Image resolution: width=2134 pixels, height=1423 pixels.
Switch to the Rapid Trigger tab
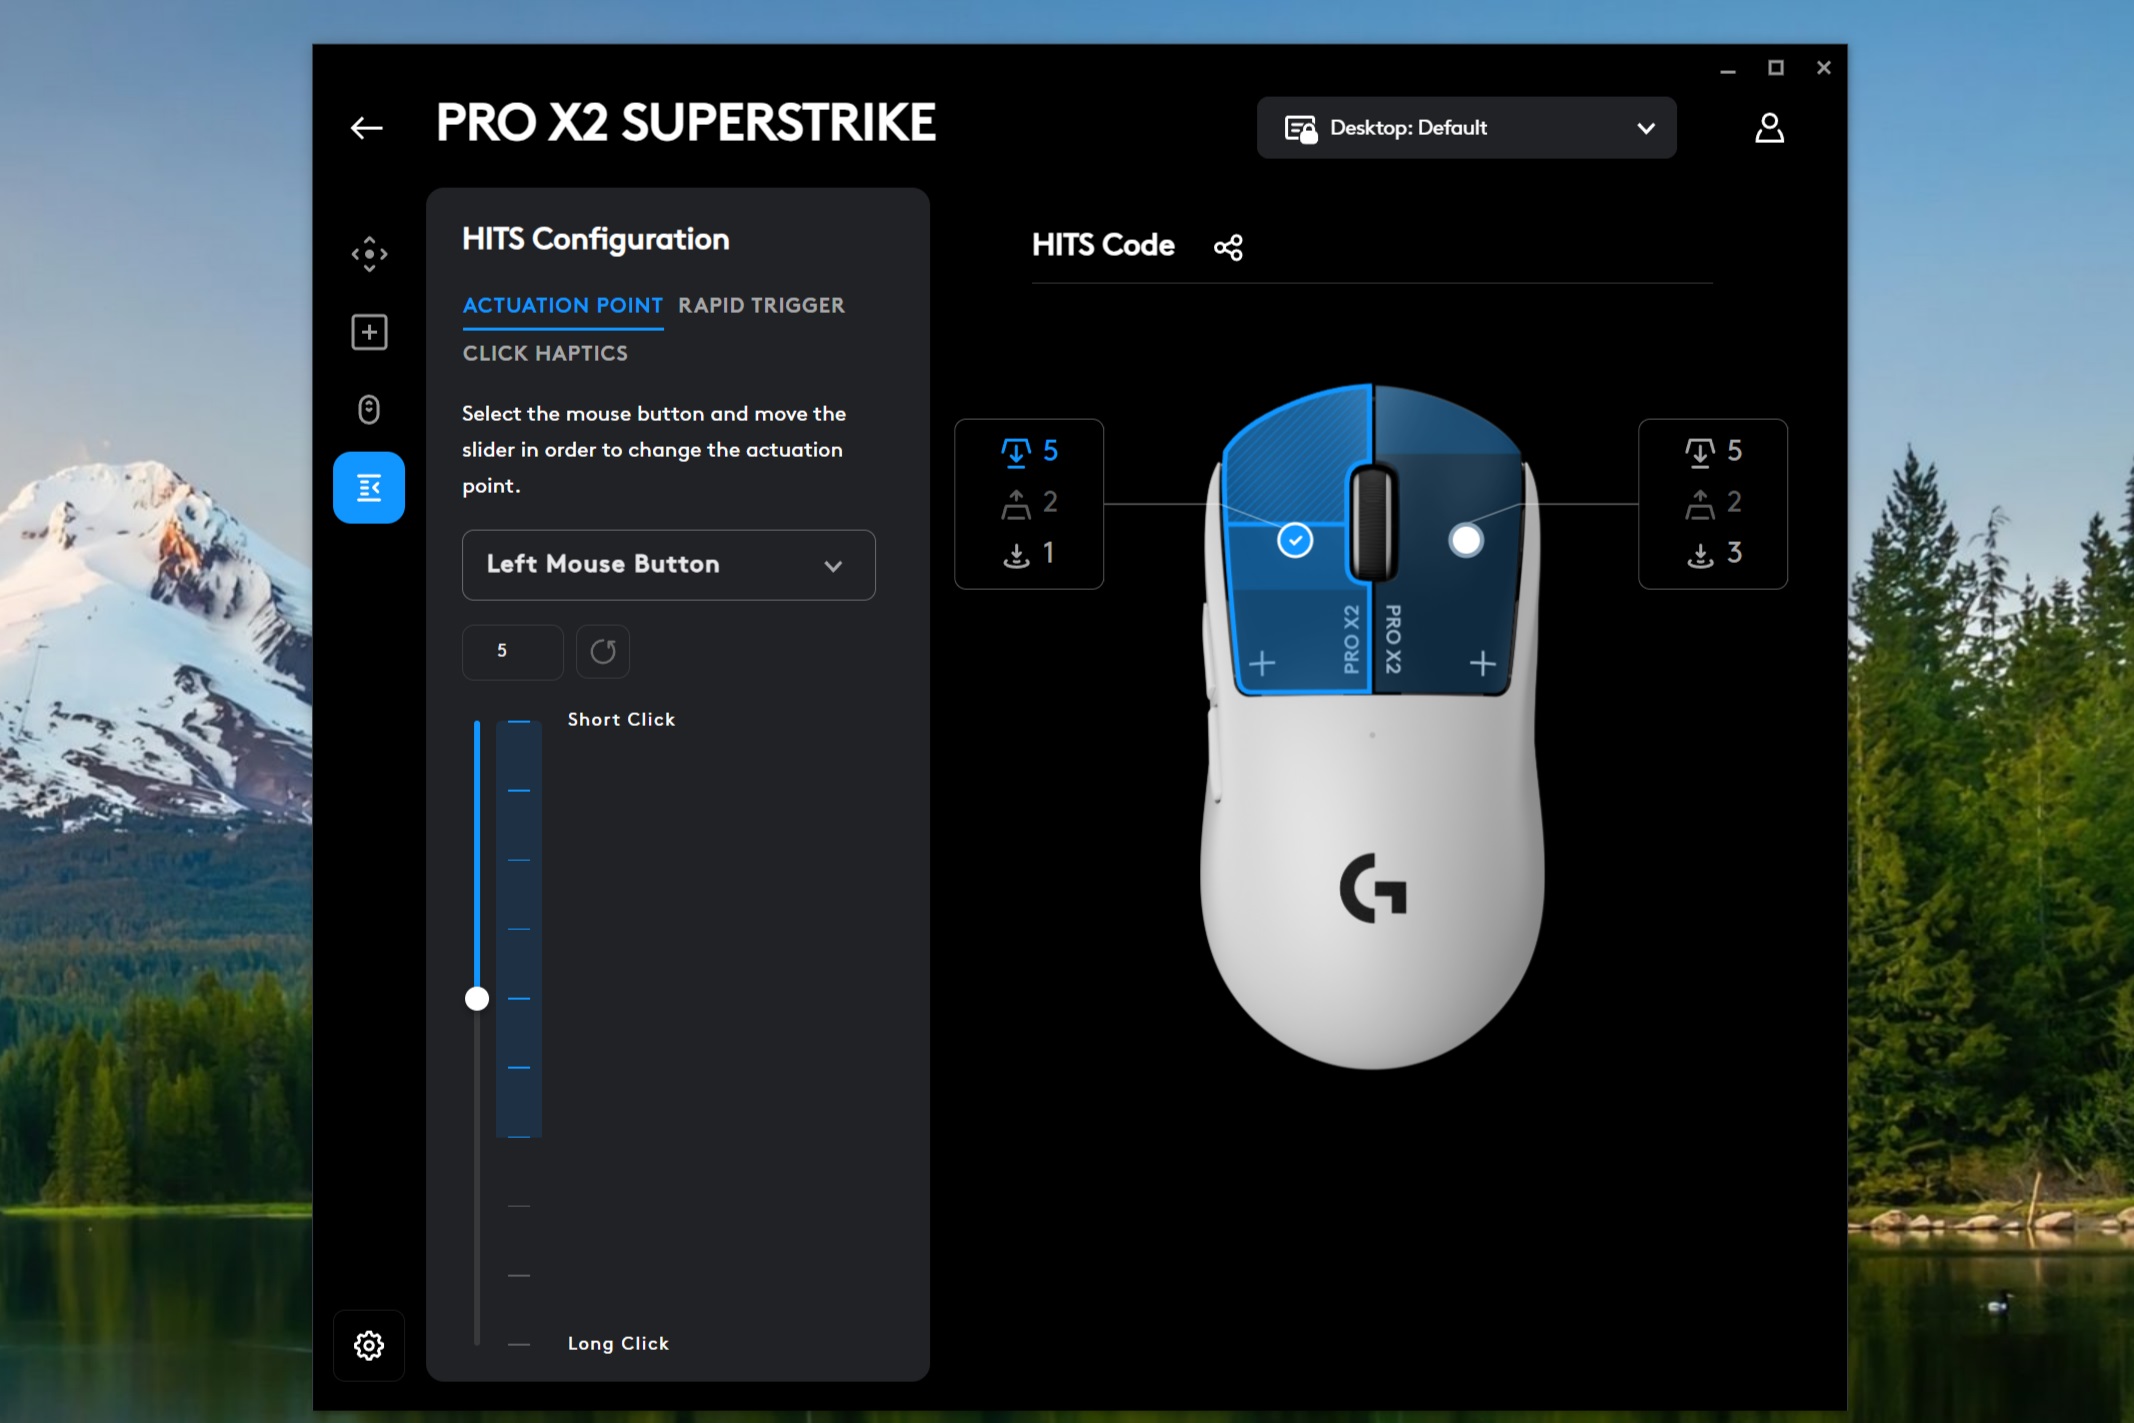(x=761, y=306)
